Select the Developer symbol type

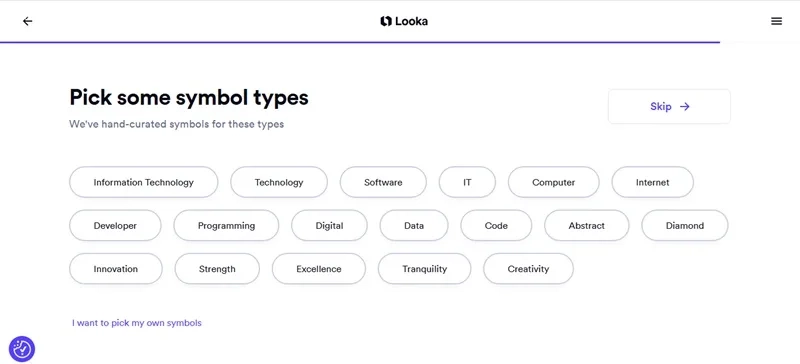[115, 225]
